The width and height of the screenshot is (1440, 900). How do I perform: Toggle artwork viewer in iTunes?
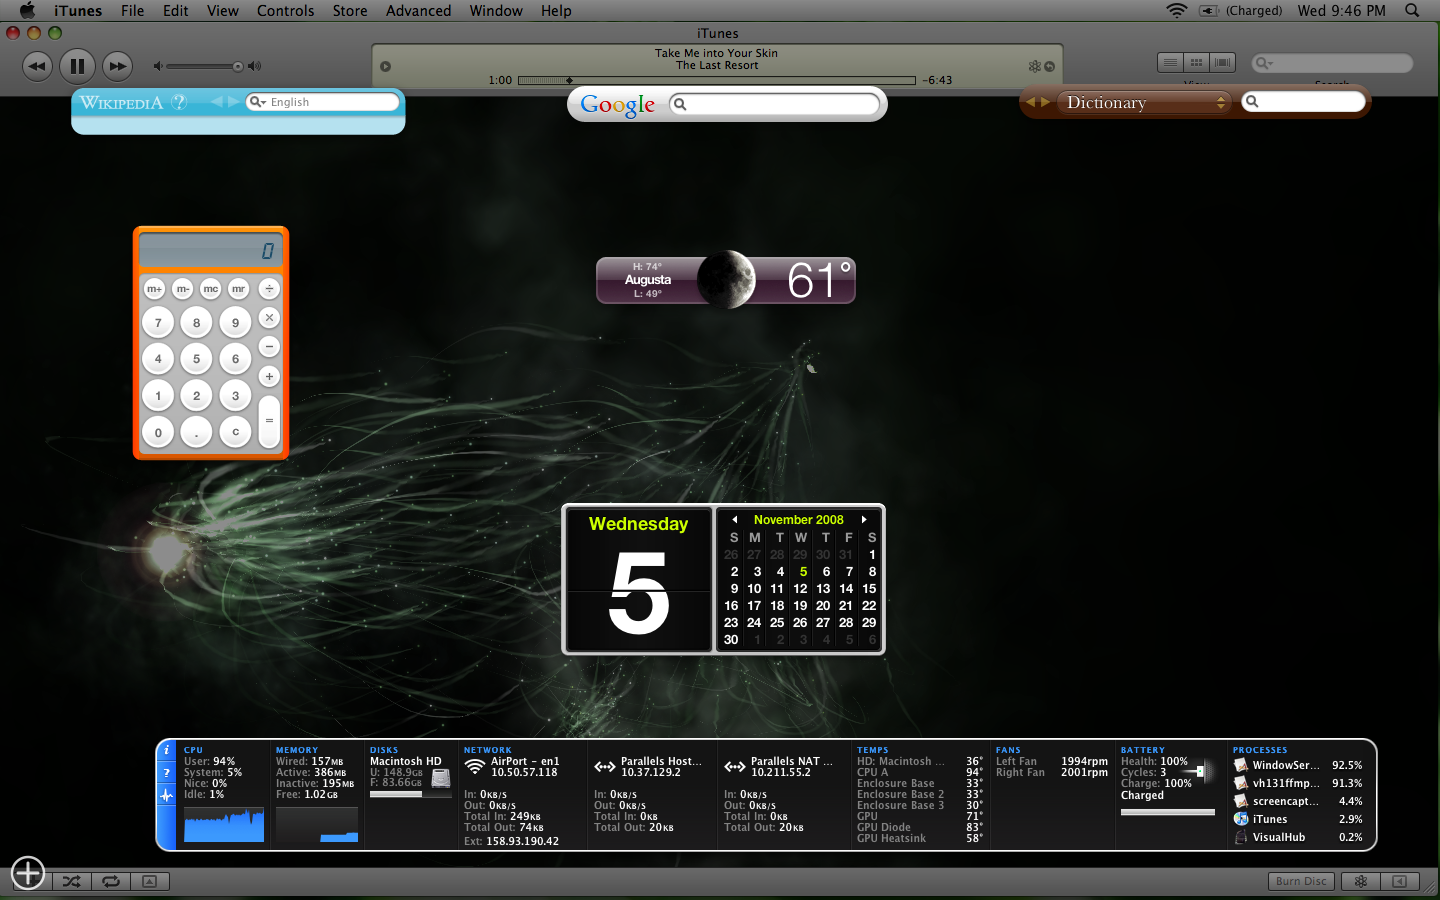(x=149, y=881)
